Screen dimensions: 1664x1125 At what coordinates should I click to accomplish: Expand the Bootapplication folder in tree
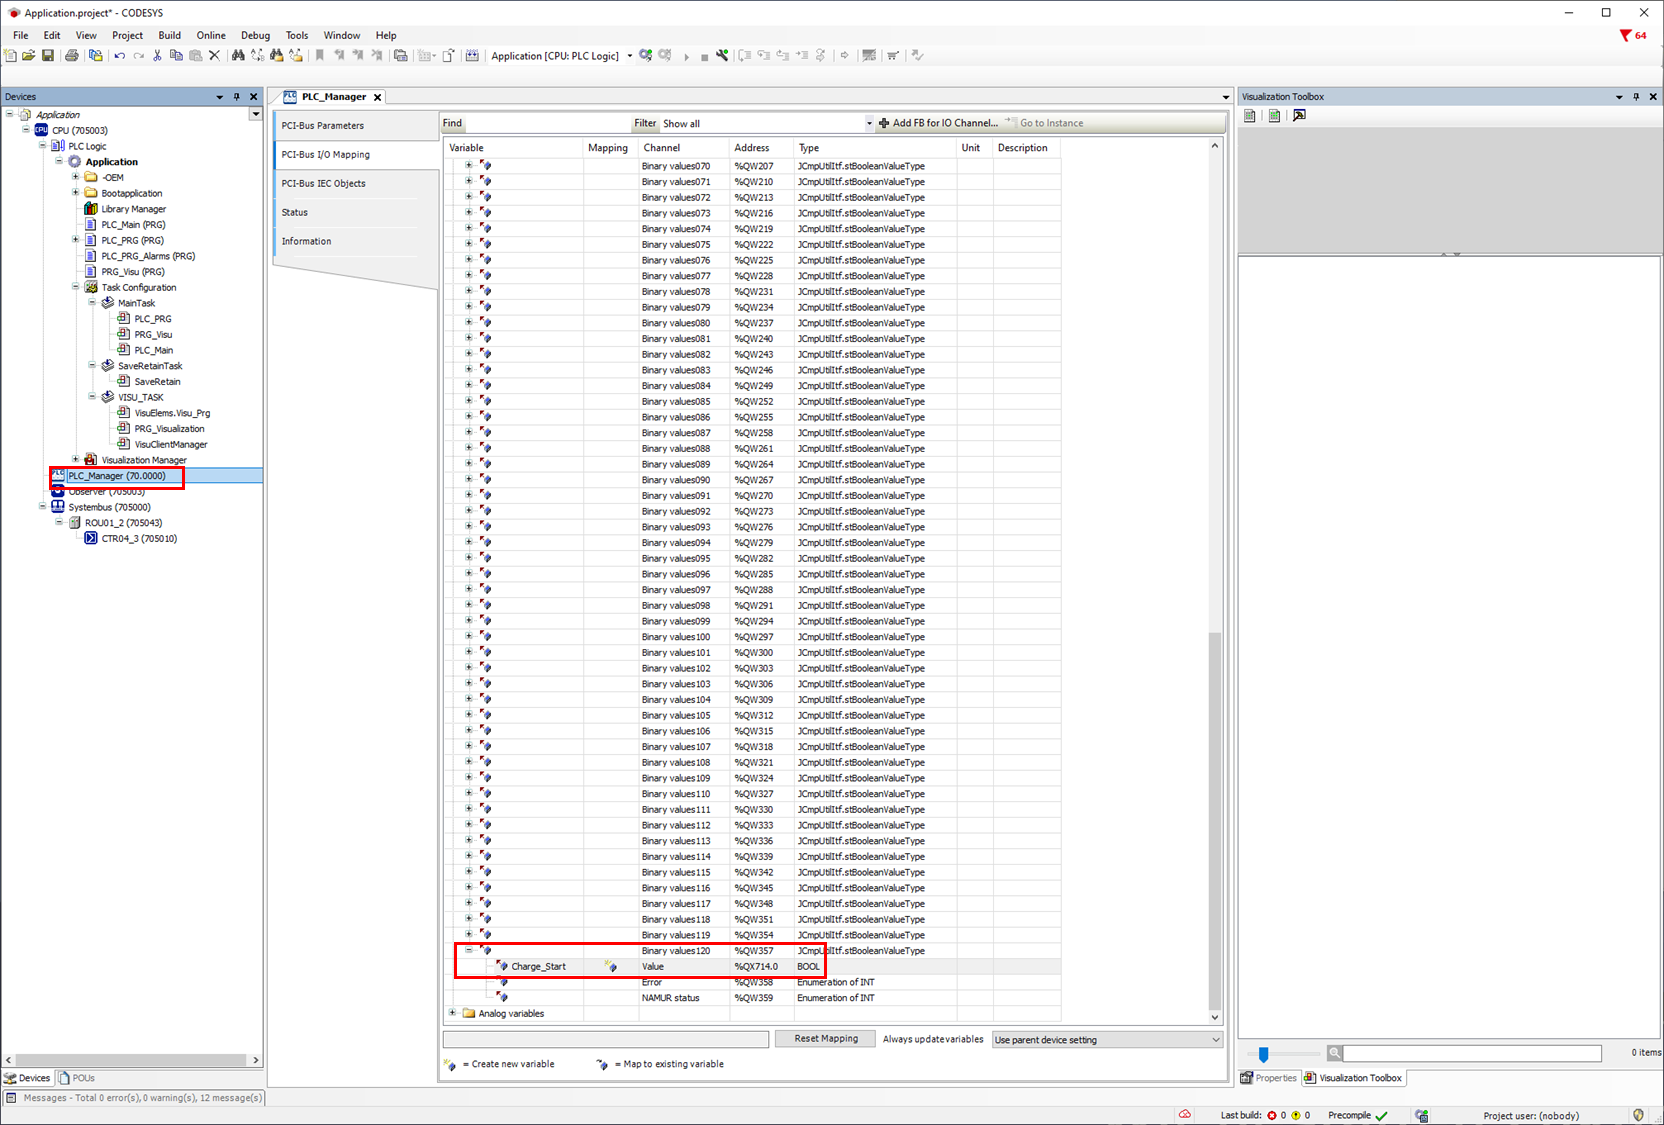pyautogui.click(x=76, y=193)
